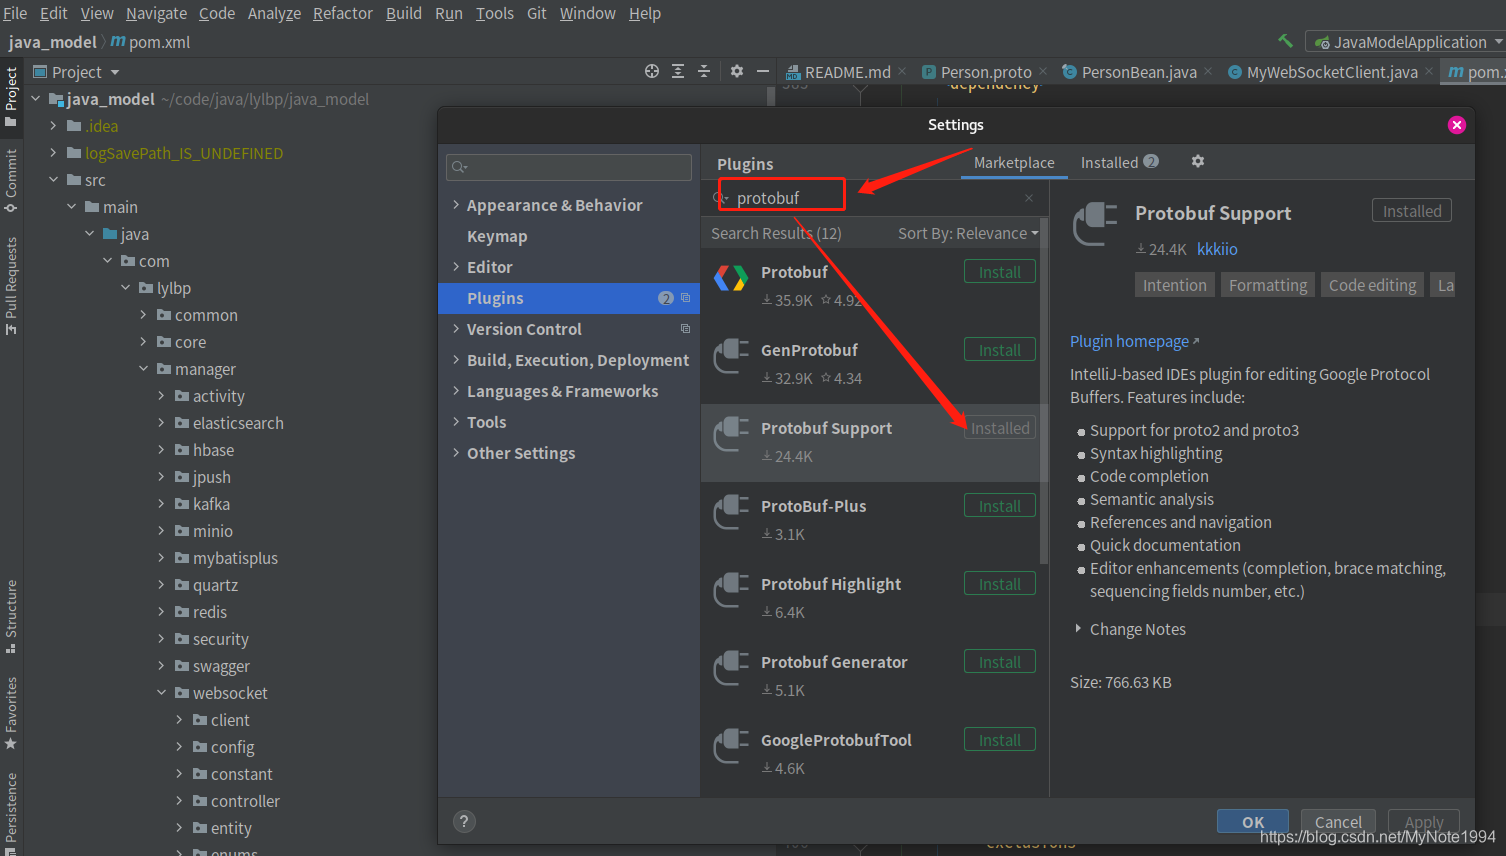Screen dimensions: 1506x856
Task: Open the Git menu
Action: click(x=537, y=13)
